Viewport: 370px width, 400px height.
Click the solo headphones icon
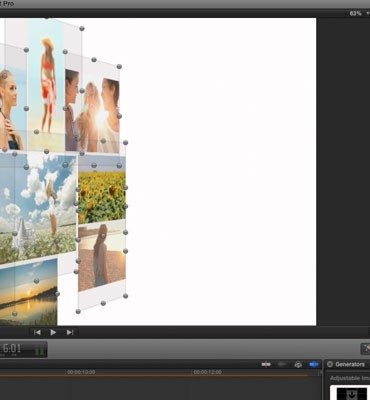point(298,364)
